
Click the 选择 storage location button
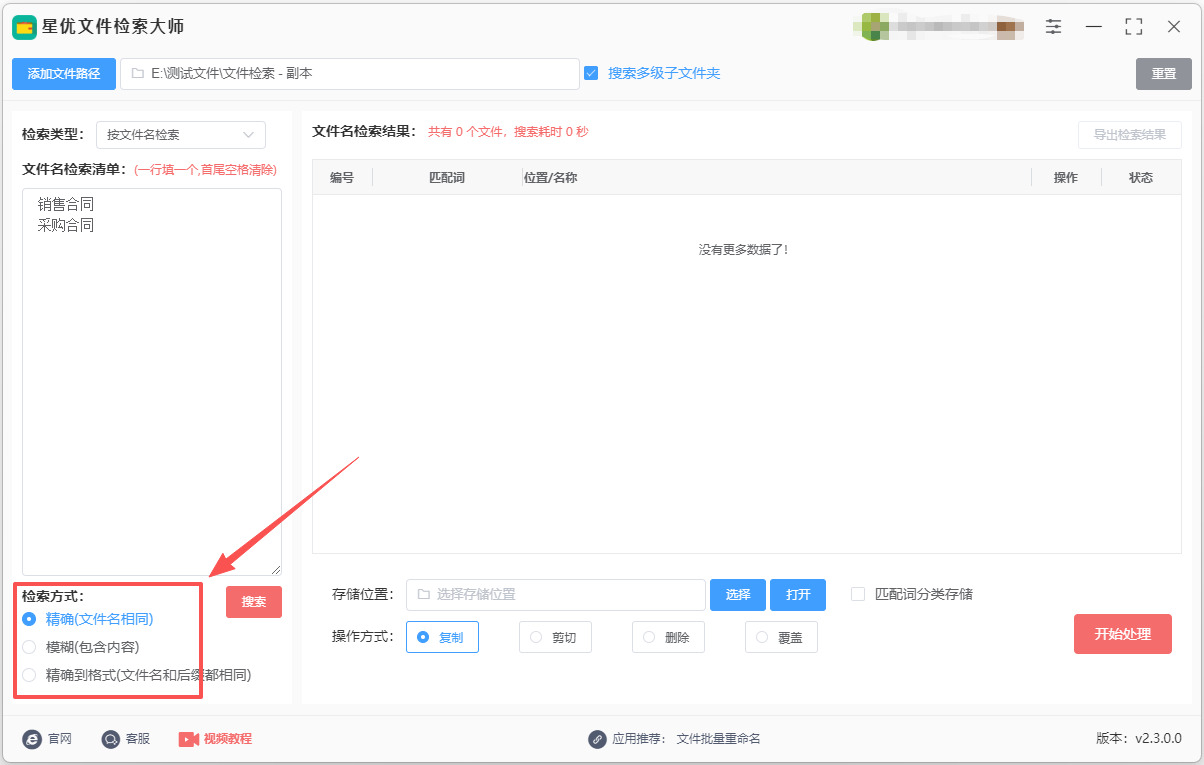[738, 595]
